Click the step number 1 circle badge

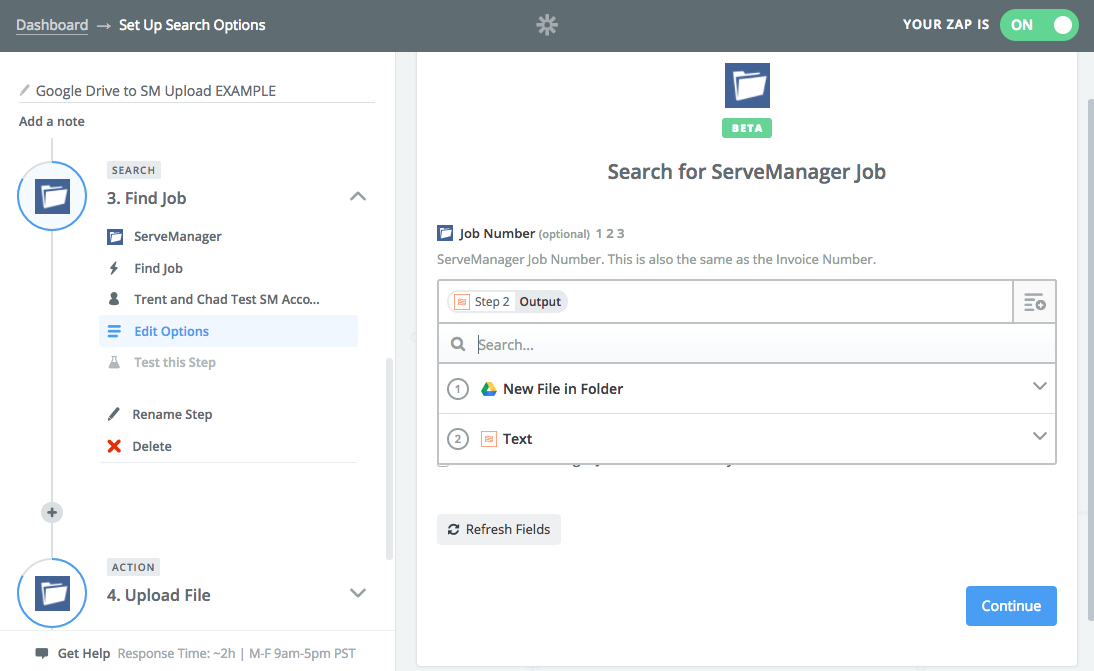pyautogui.click(x=458, y=389)
